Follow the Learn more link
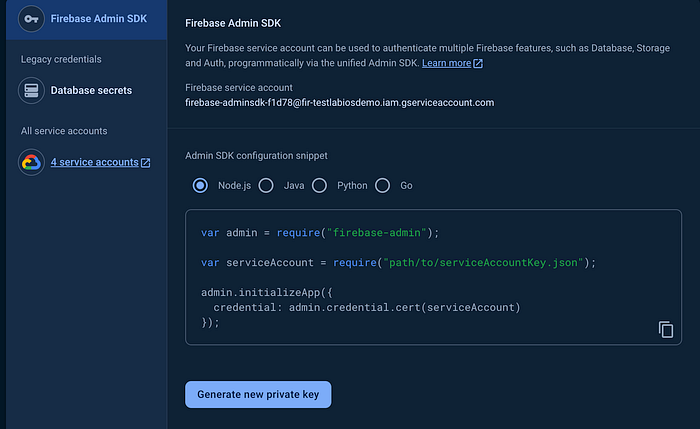Image resolution: width=700 pixels, height=429 pixels. tap(446, 64)
